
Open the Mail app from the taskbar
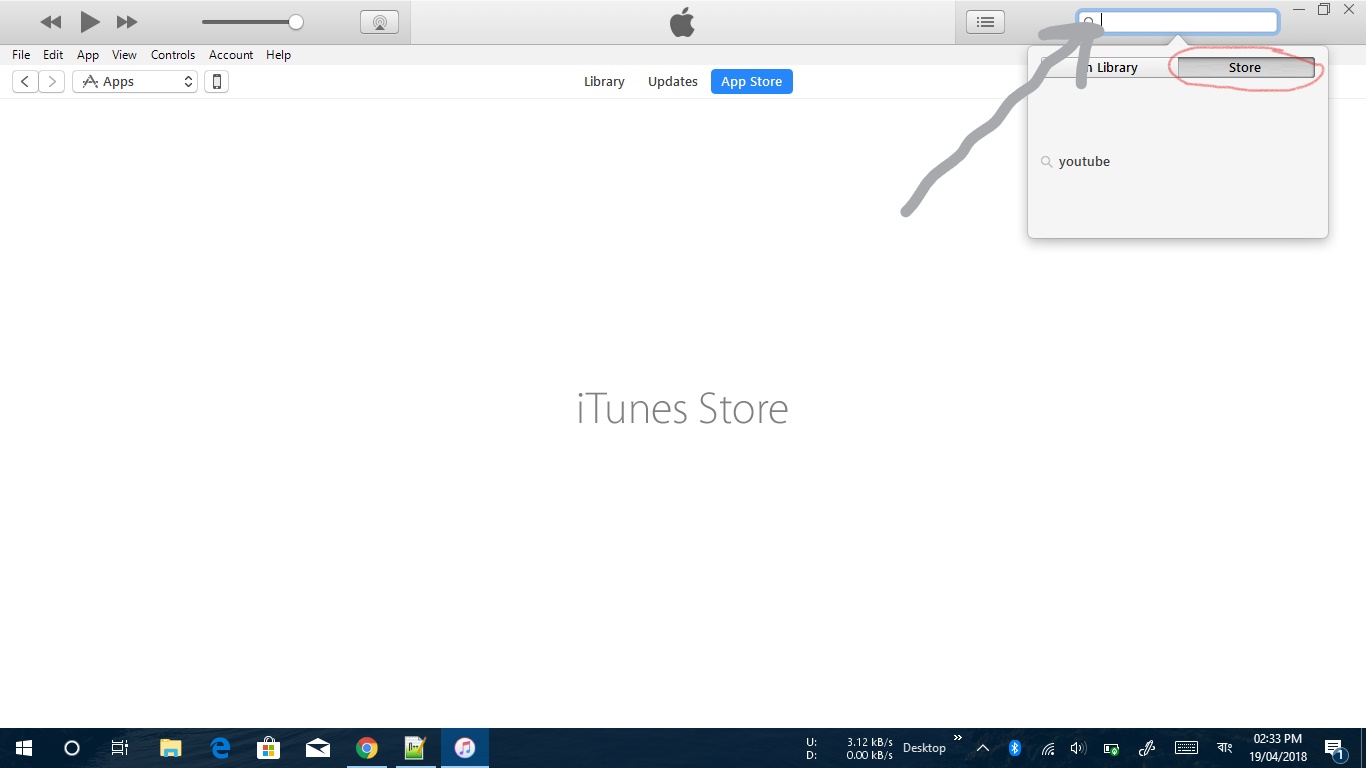pos(318,748)
